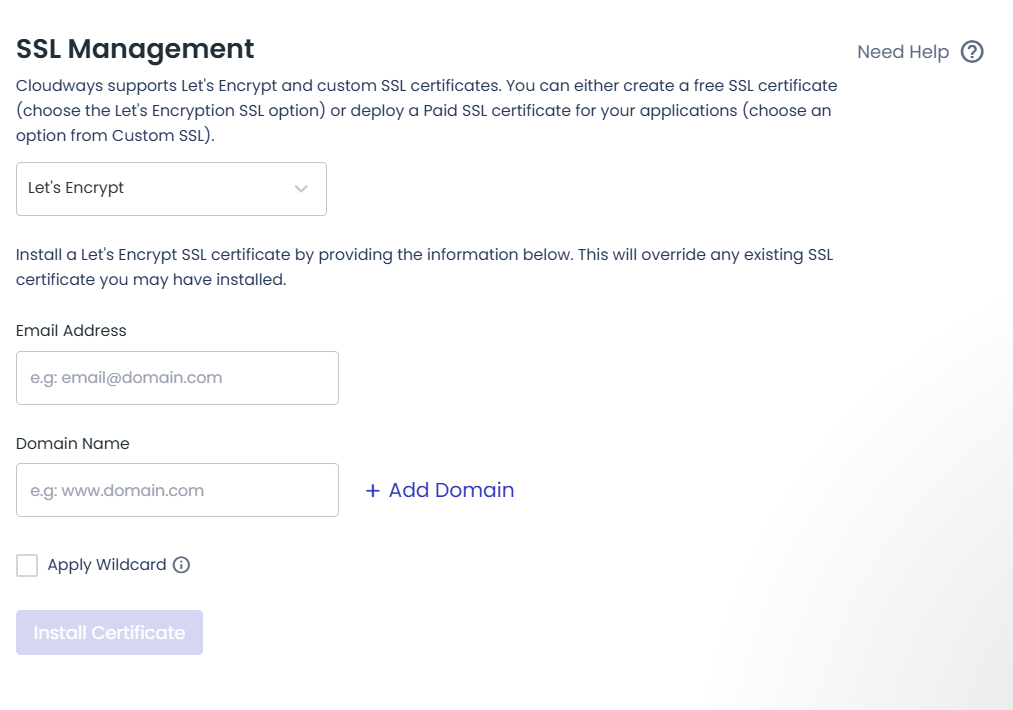Focus the Email Address input field

(x=177, y=378)
